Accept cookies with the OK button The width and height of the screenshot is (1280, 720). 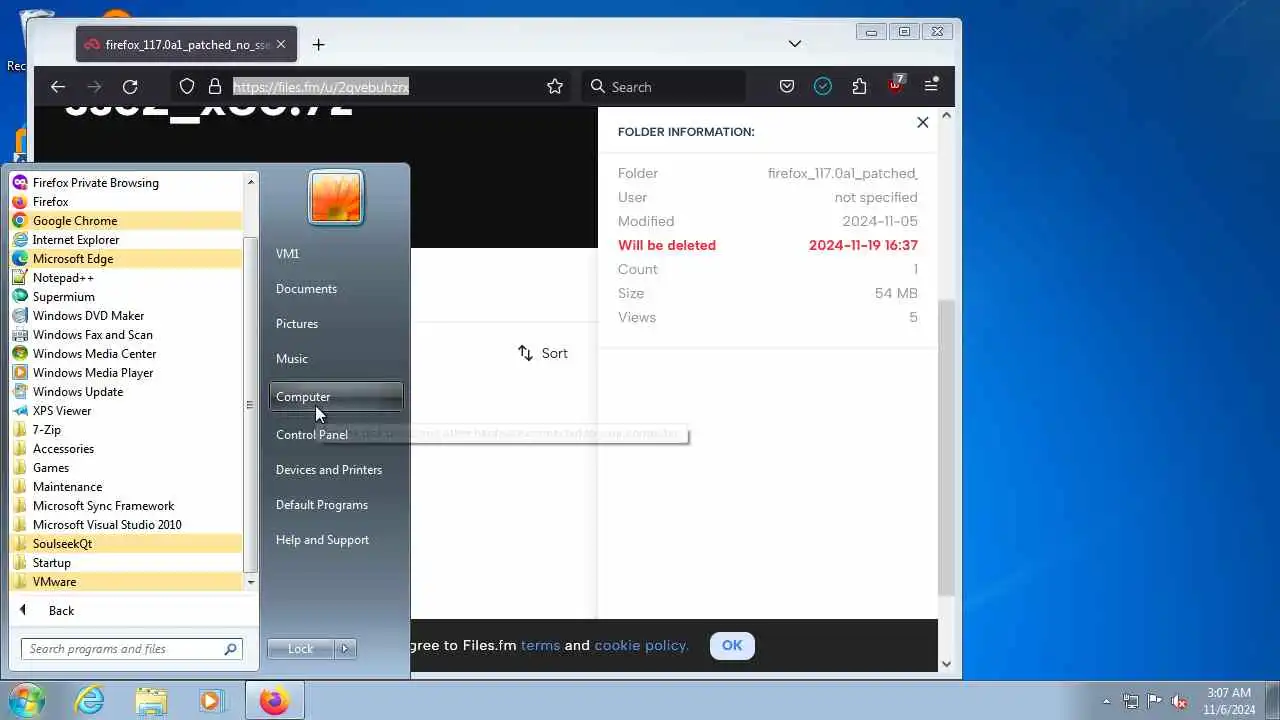click(732, 645)
